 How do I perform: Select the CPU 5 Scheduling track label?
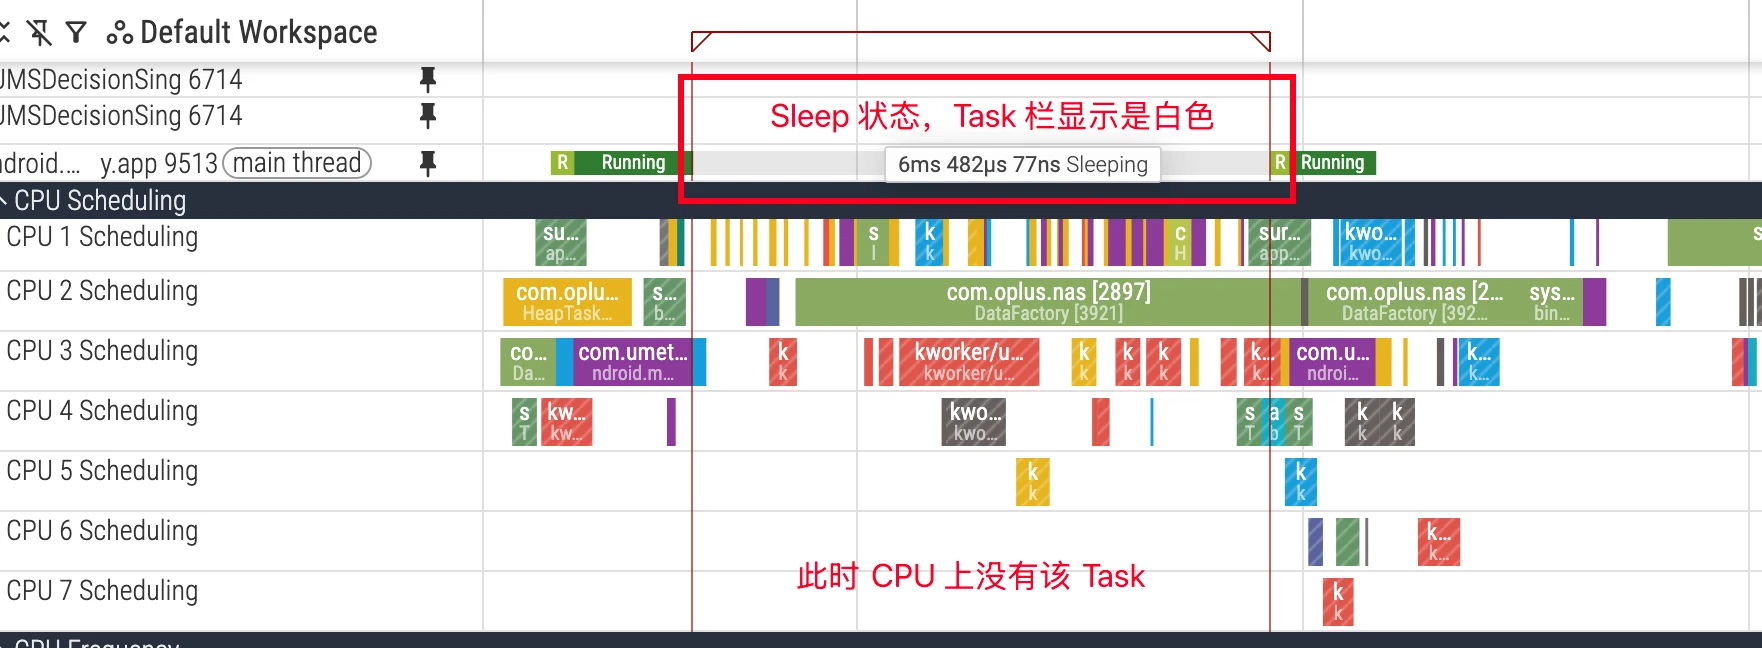pos(102,471)
